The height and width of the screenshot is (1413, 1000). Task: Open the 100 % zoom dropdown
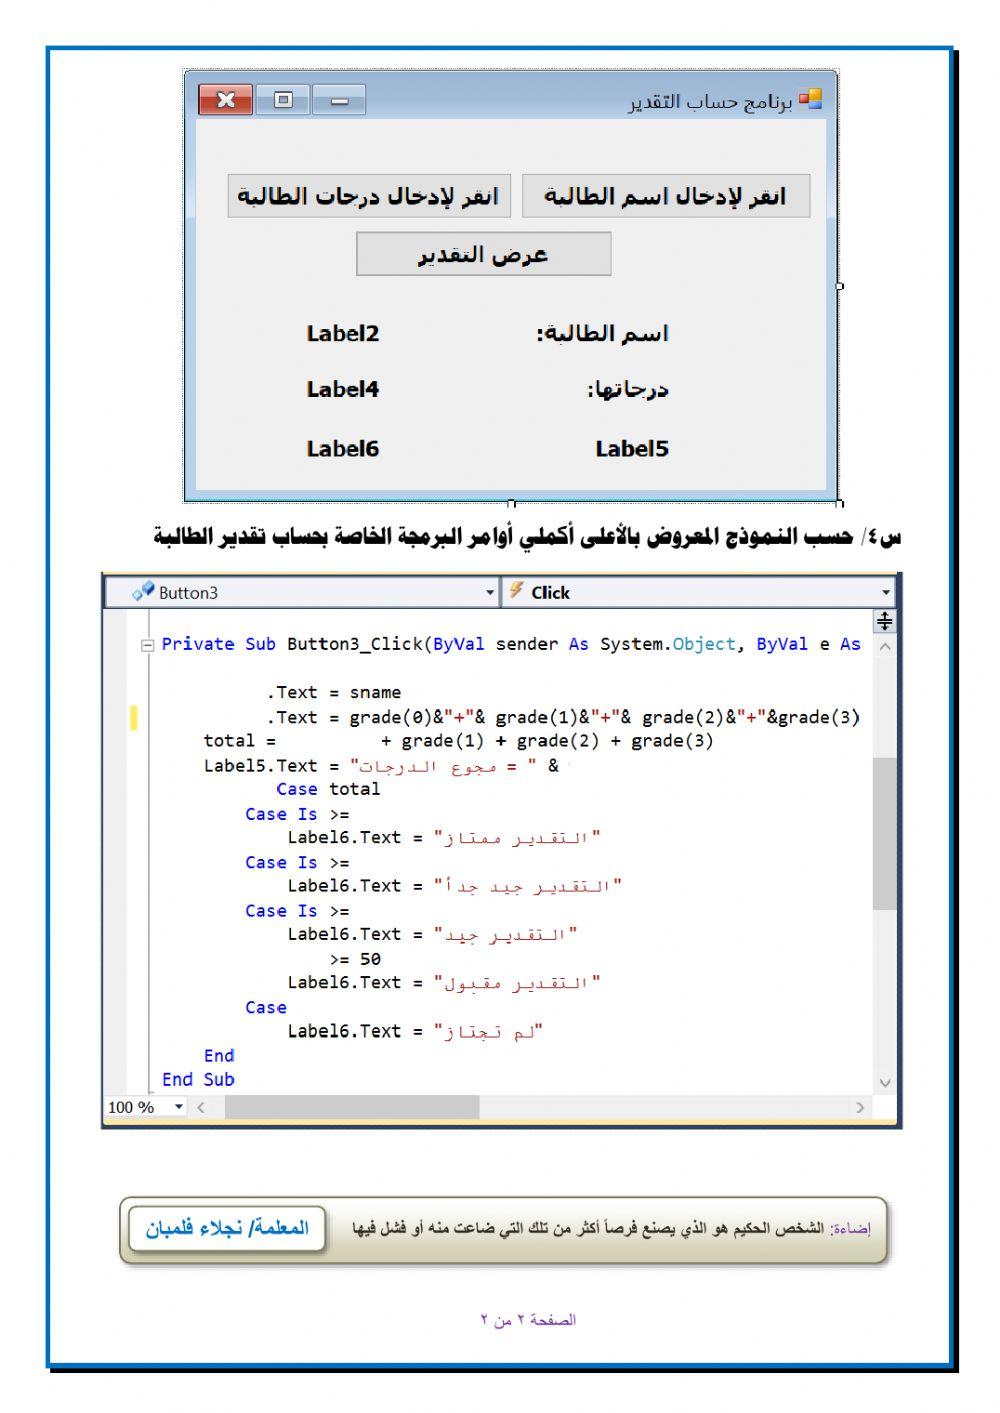pyautogui.click(x=179, y=1107)
